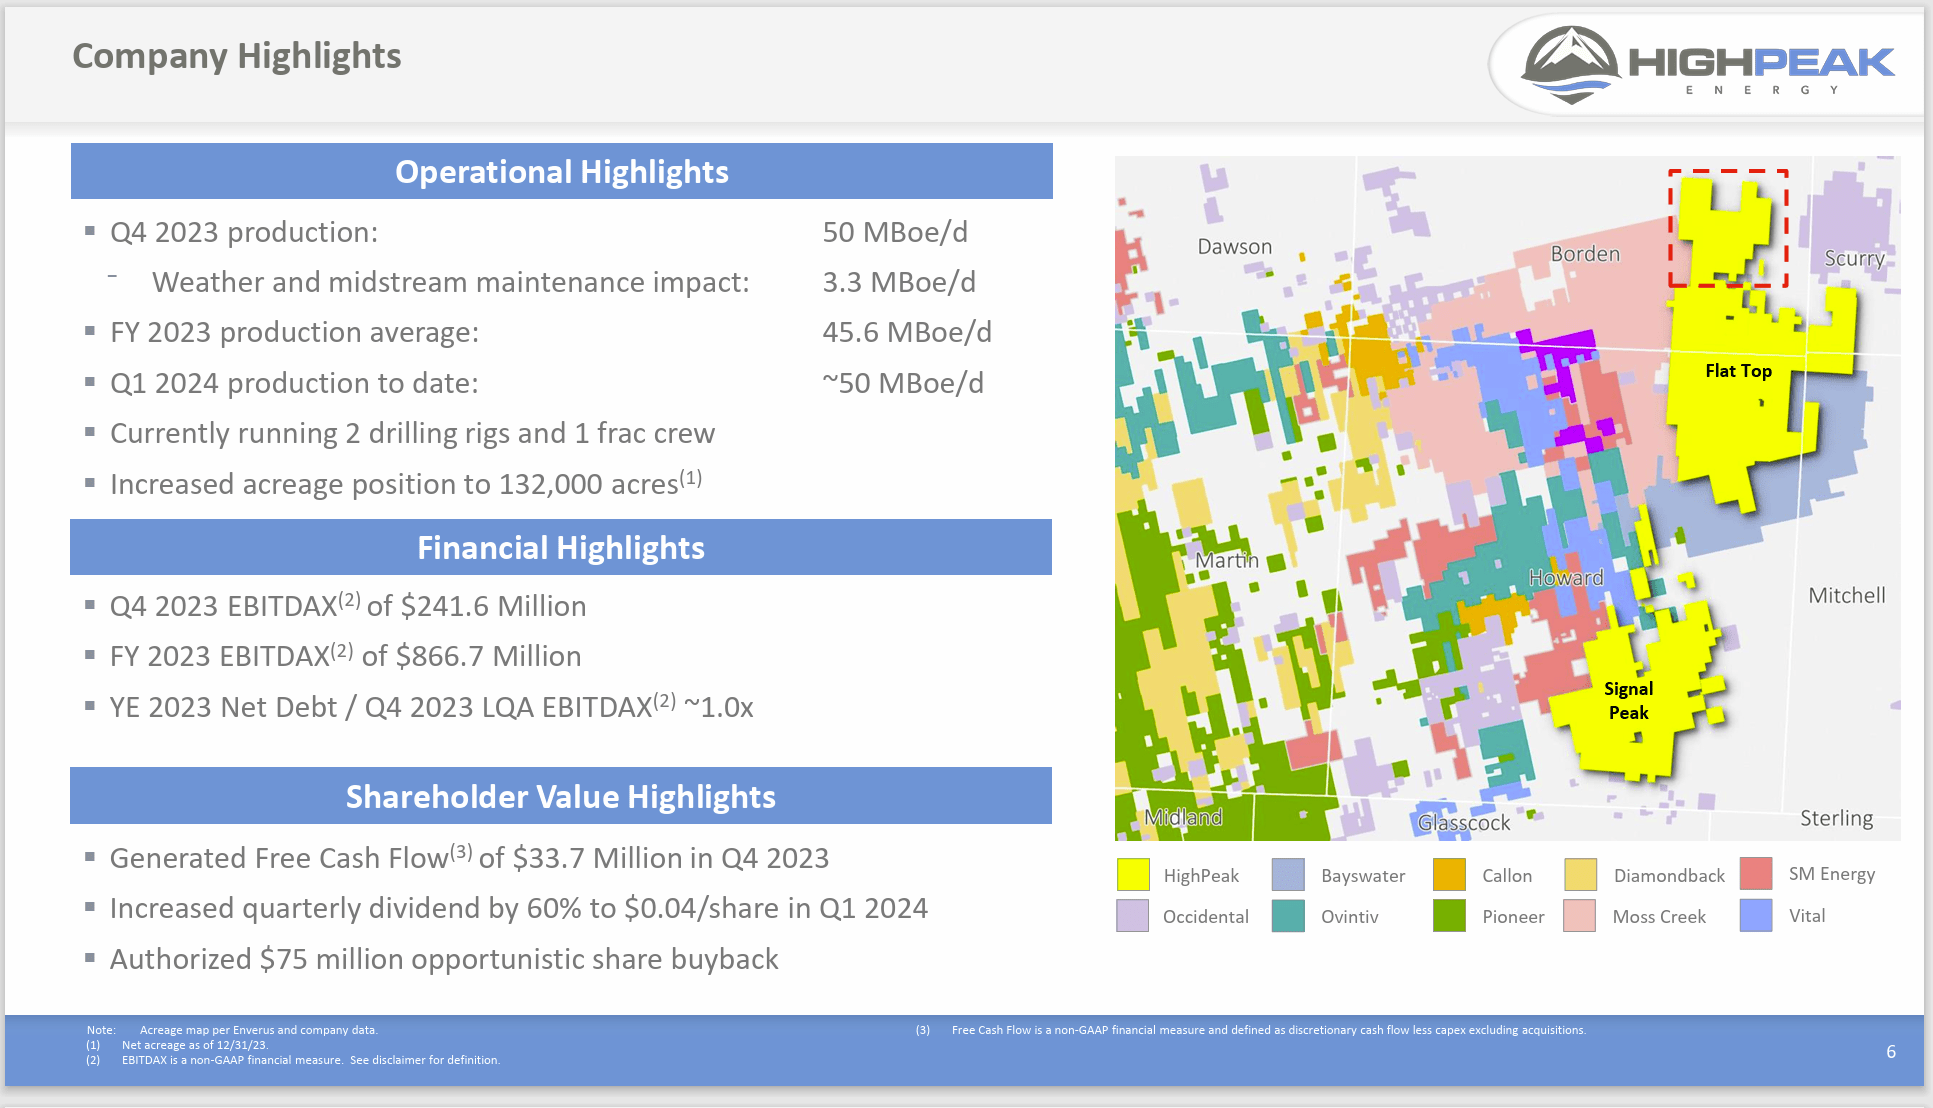This screenshot has width=1933, height=1108.
Task: Select the Occidental legend swatch
Action: (x=1133, y=917)
